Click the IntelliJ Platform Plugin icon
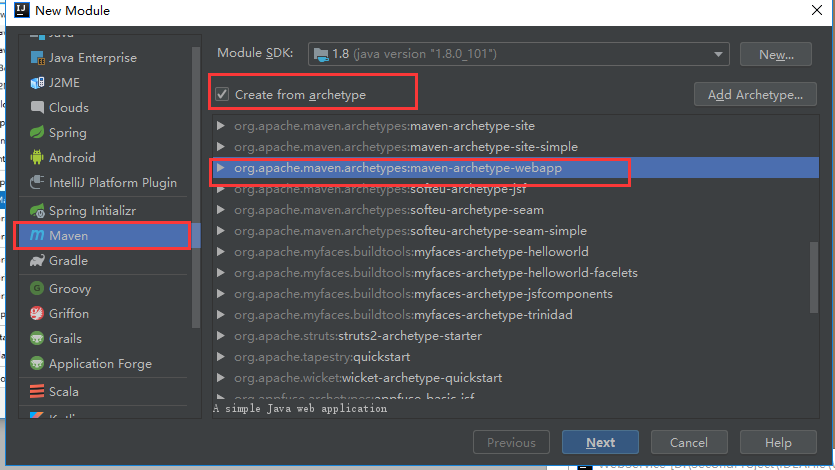This screenshot has width=835, height=470. pos(37,183)
